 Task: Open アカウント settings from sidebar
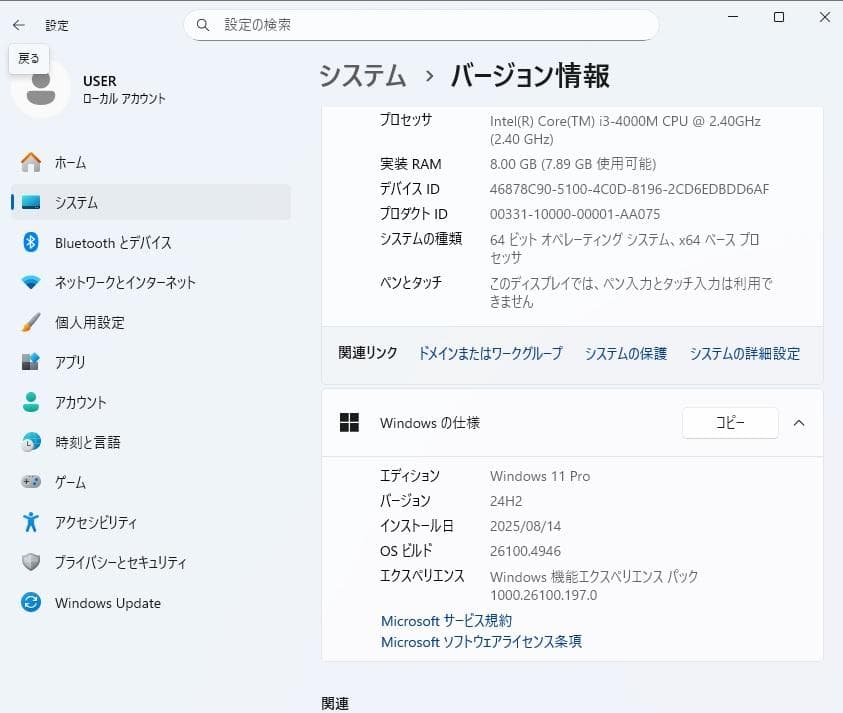coord(75,402)
